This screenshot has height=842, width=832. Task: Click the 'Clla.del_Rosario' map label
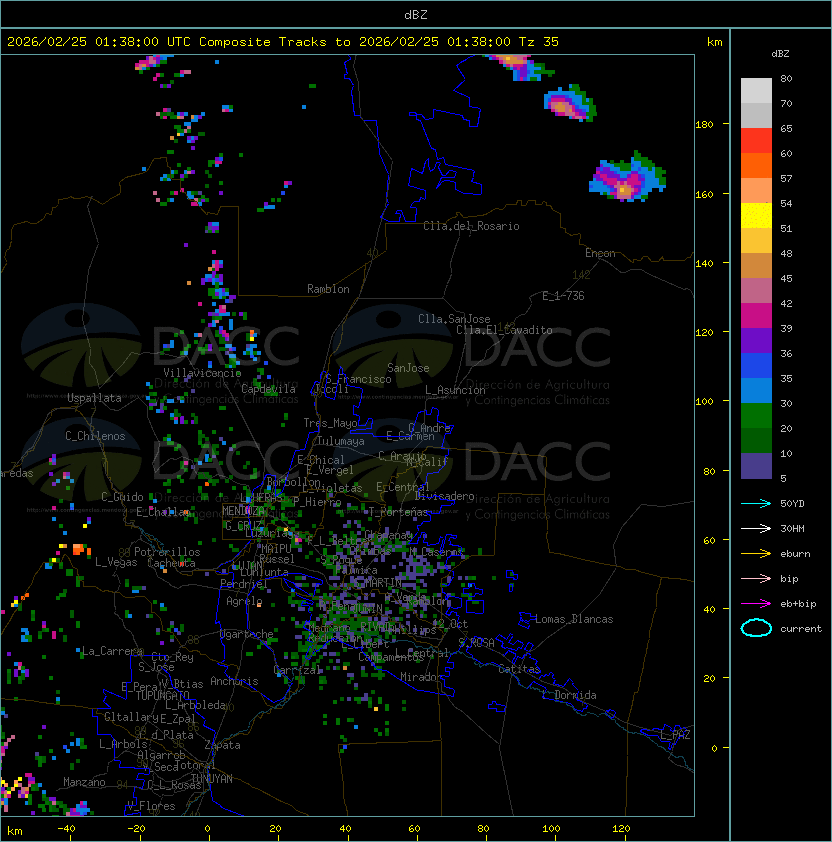tap(471, 226)
